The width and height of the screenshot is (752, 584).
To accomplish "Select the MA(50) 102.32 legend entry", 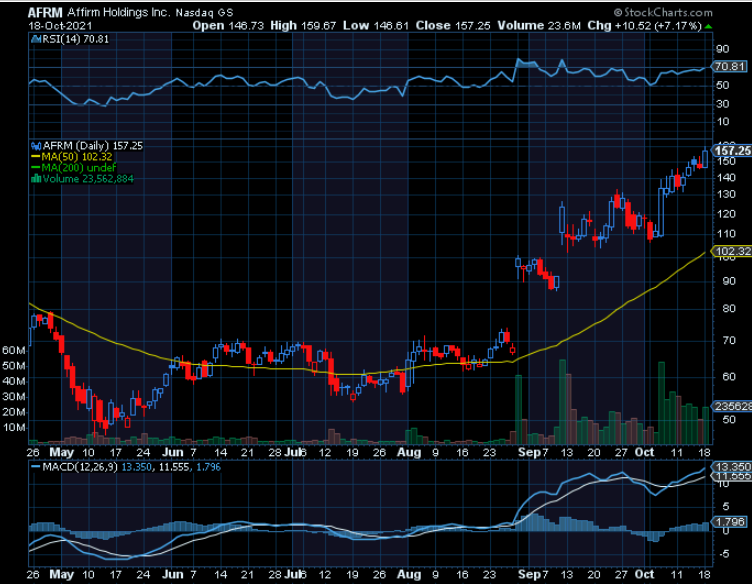I will pyautogui.click(x=77, y=157).
